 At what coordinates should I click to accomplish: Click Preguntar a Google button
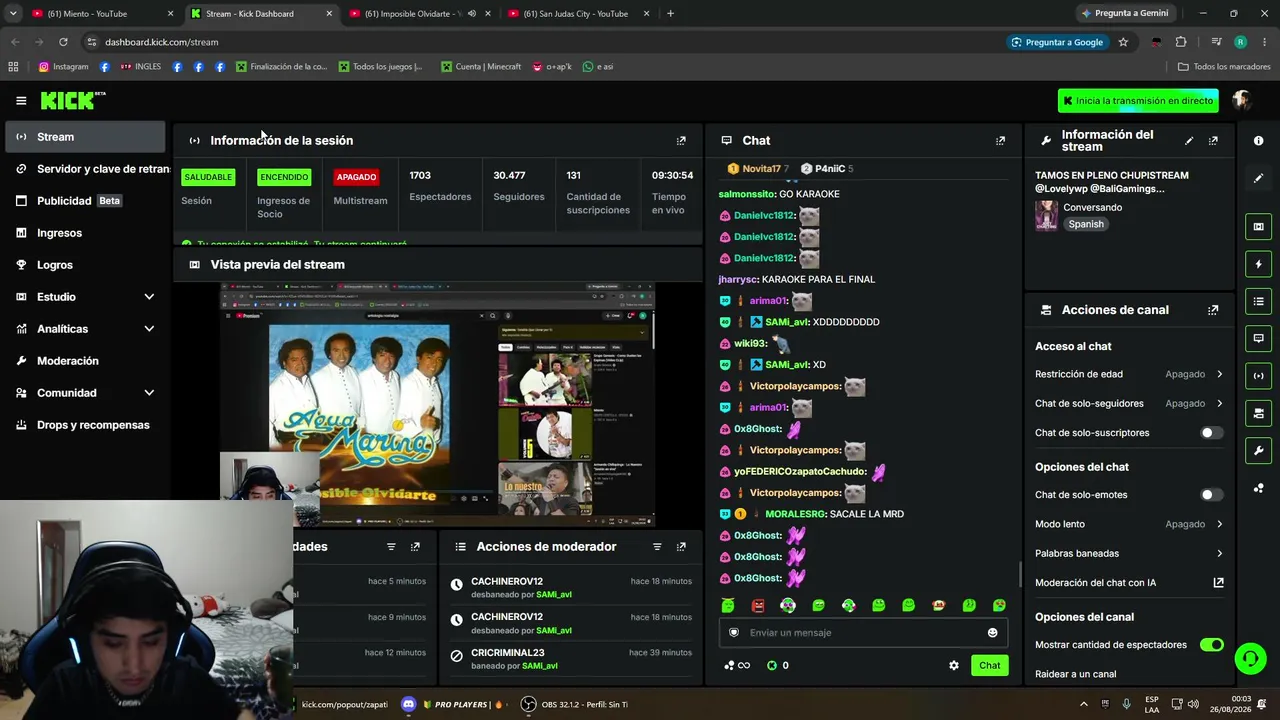click(x=1058, y=42)
